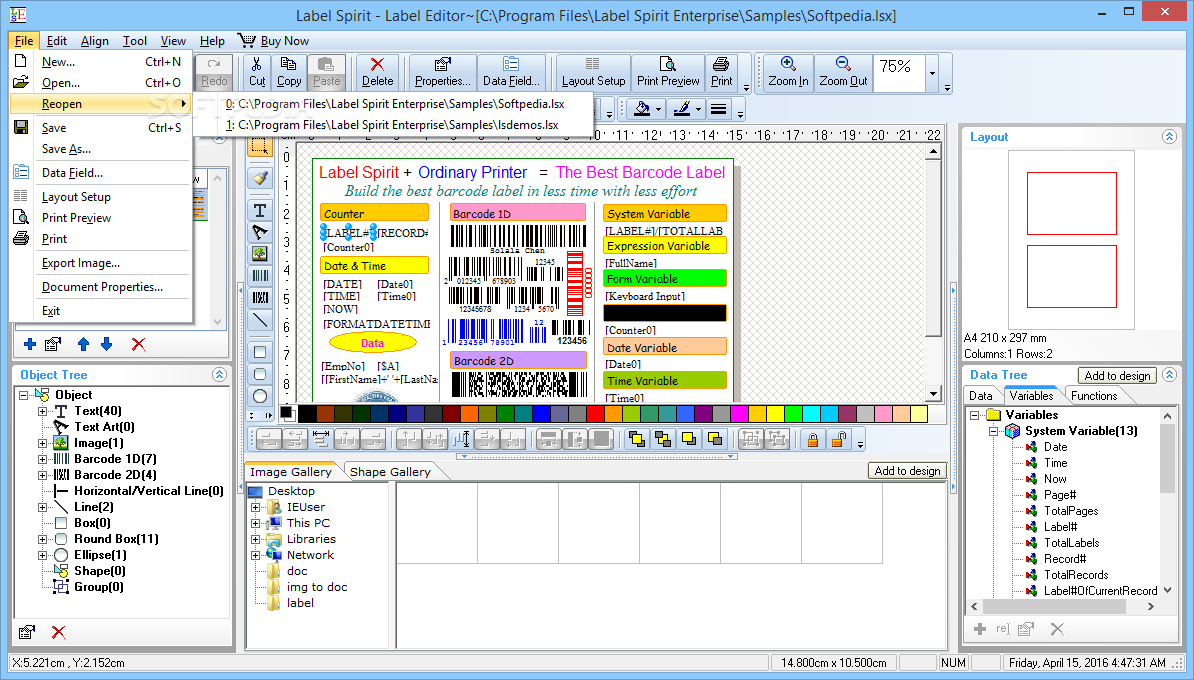This screenshot has width=1194, height=680.
Task: Click the blue move down arrow icon
Action: coord(107,344)
